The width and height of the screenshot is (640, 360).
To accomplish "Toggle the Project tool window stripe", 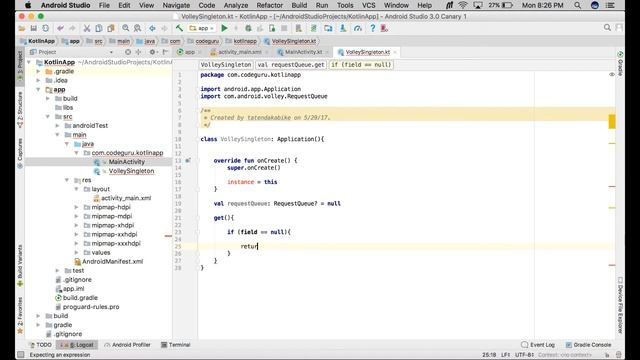I will (x=20, y=66).
